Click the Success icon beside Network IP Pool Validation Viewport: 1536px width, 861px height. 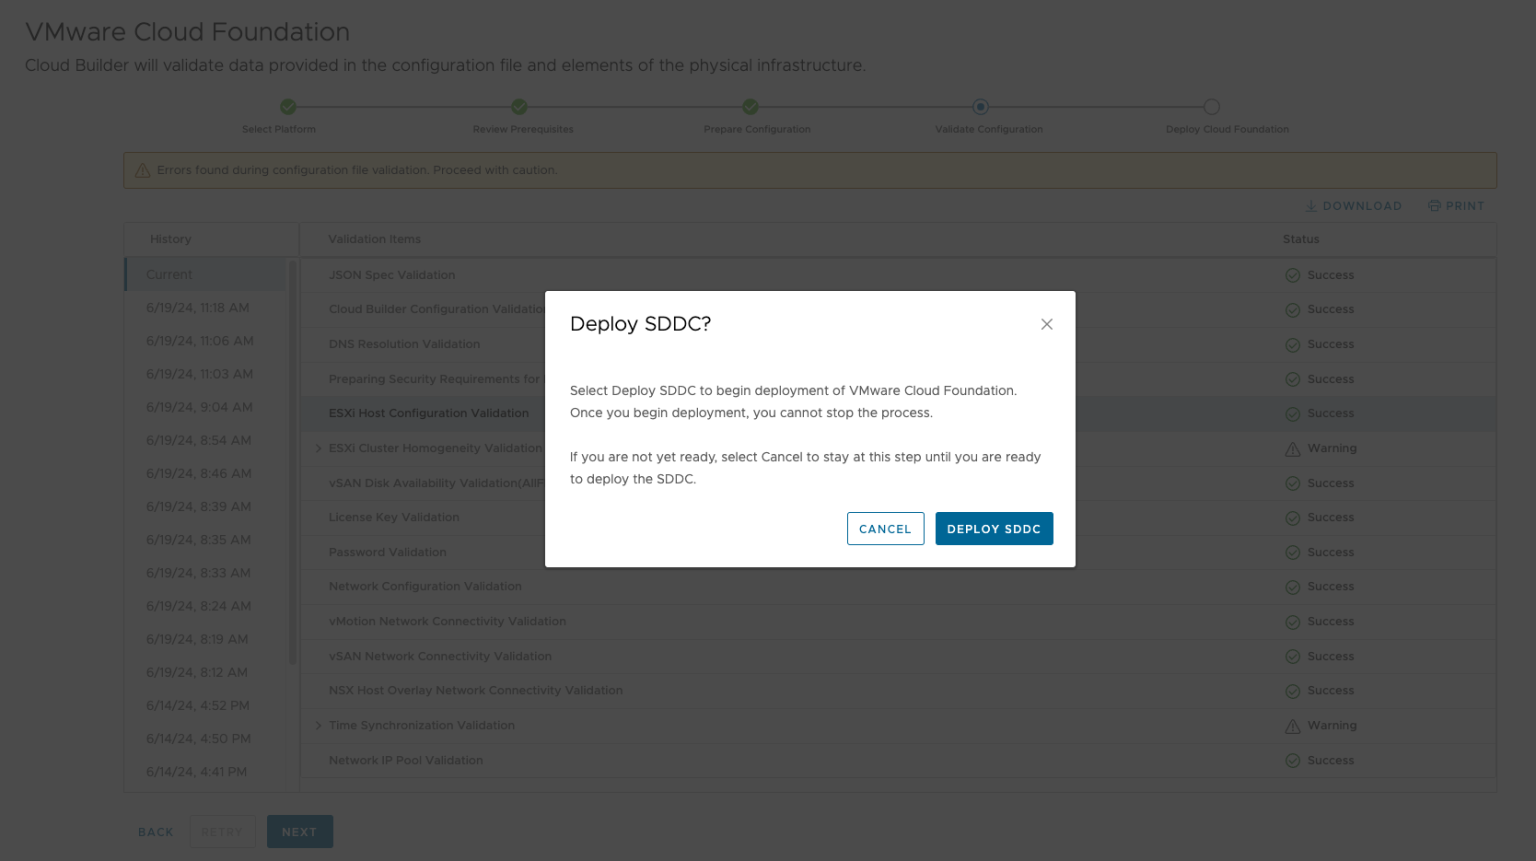click(x=1291, y=760)
